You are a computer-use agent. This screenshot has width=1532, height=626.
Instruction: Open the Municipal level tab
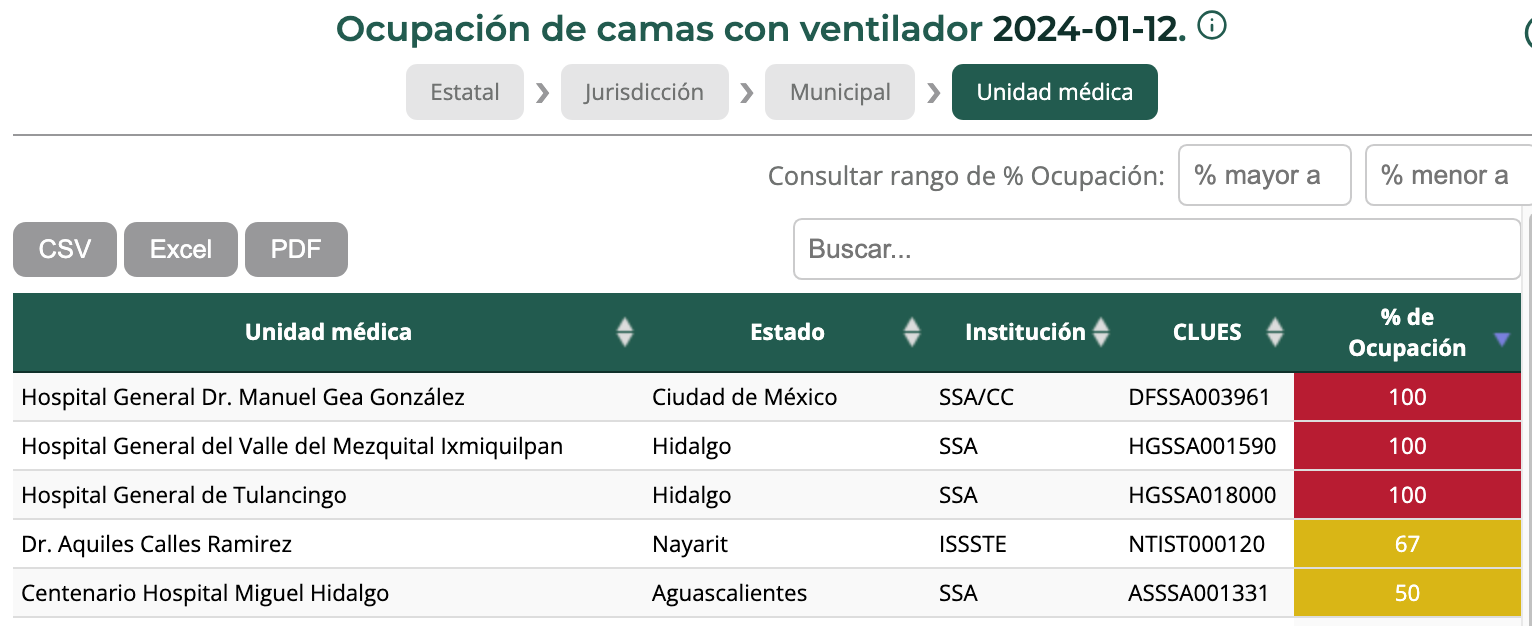pos(840,92)
